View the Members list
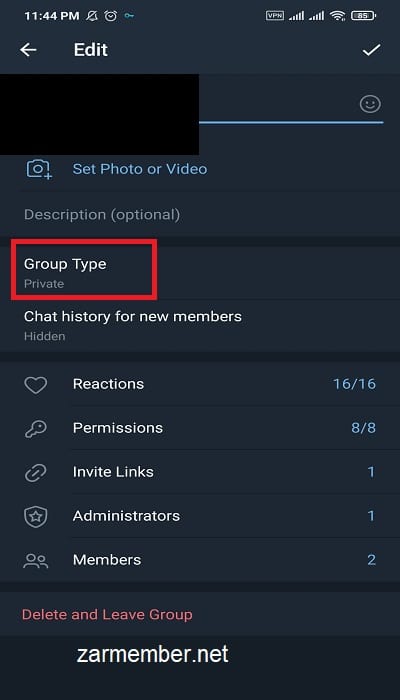Screen dimensions: 400x700 [200, 560]
